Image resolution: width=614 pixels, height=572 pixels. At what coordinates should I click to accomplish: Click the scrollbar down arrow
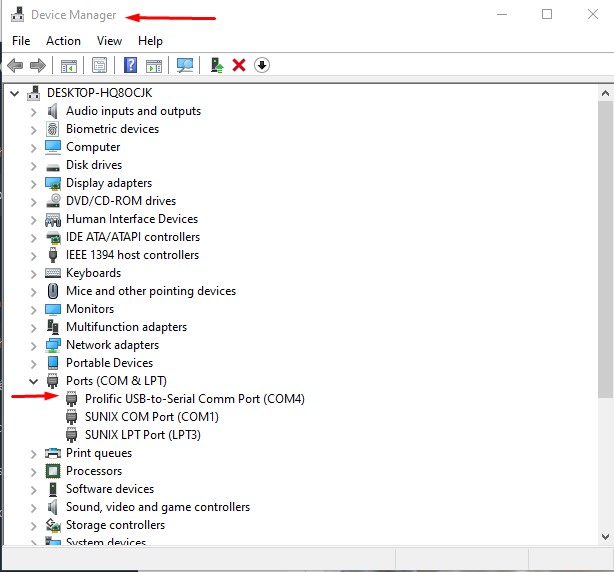[x=605, y=536]
